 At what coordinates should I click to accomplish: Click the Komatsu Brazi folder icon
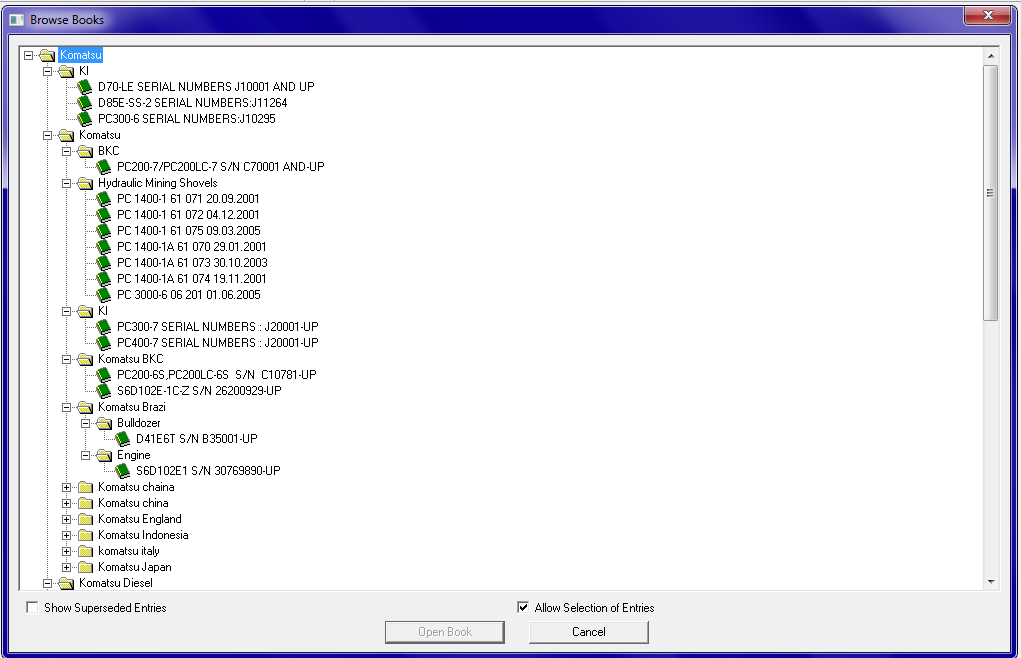click(85, 407)
